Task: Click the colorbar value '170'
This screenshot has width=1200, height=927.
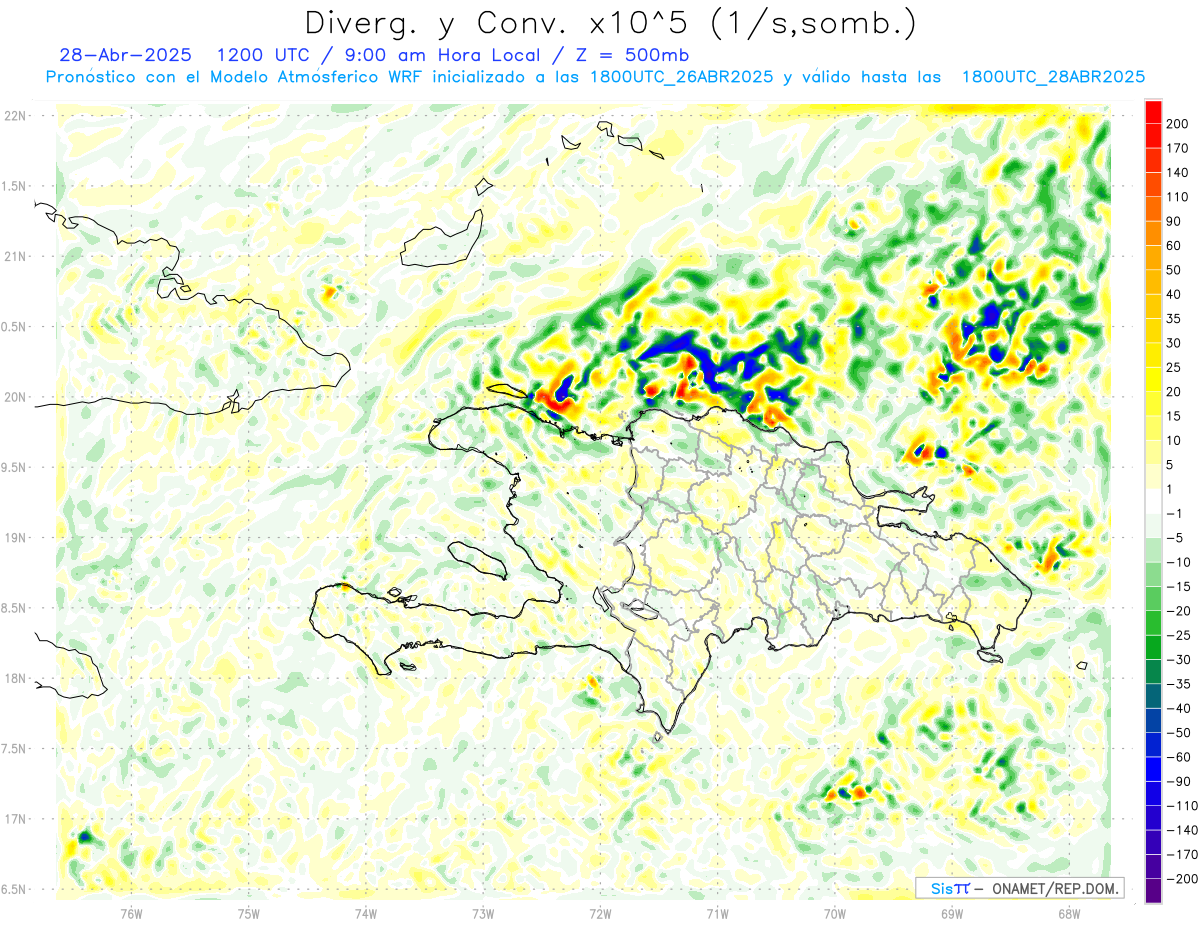Action: tap(1179, 148)
